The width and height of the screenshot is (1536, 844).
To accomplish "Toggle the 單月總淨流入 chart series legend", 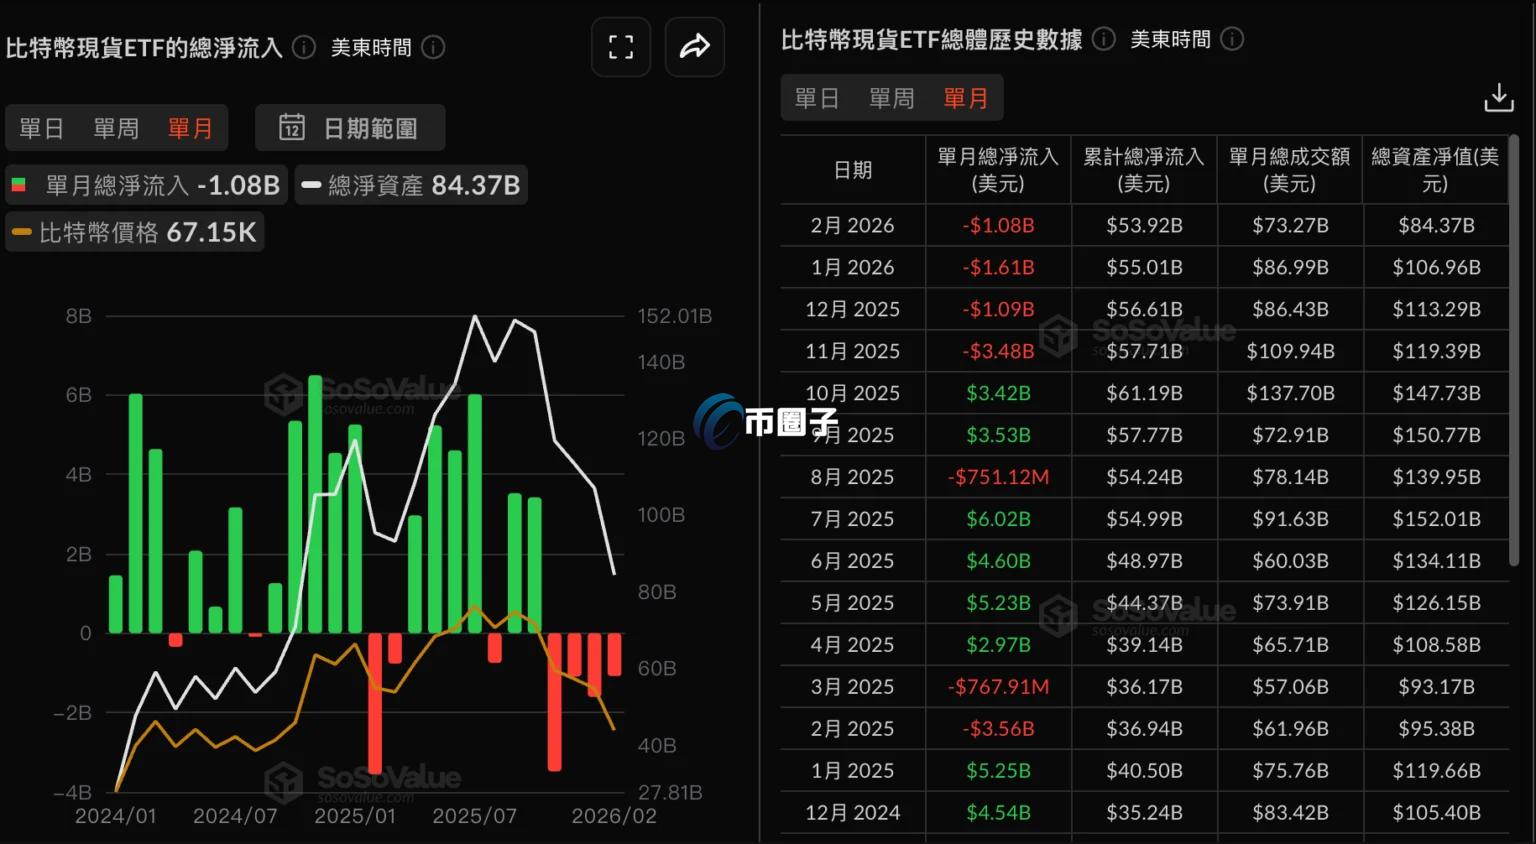I will tap(146, 185).
